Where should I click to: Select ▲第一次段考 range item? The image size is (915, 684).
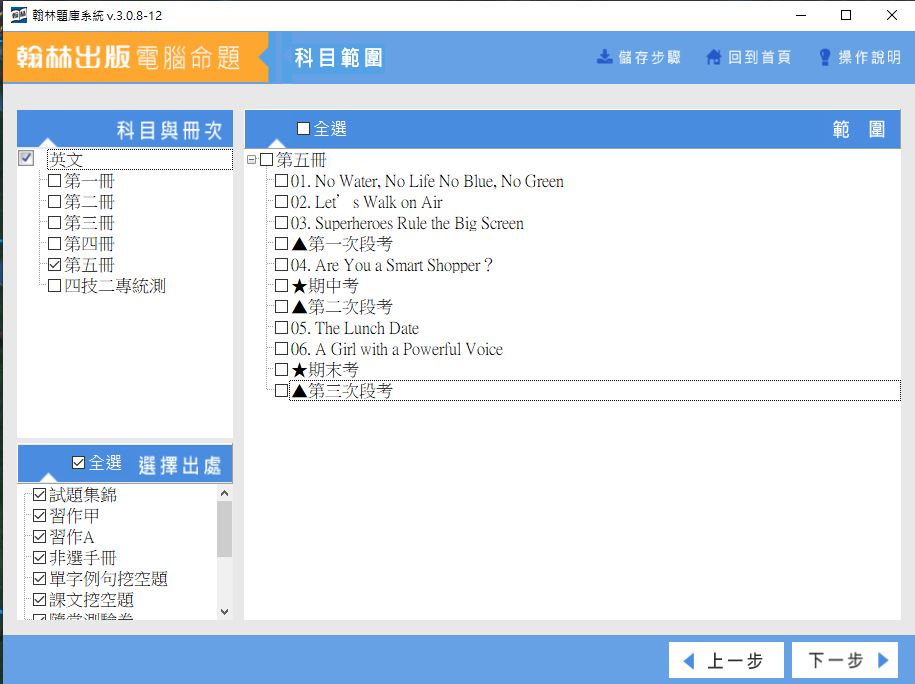342,244
